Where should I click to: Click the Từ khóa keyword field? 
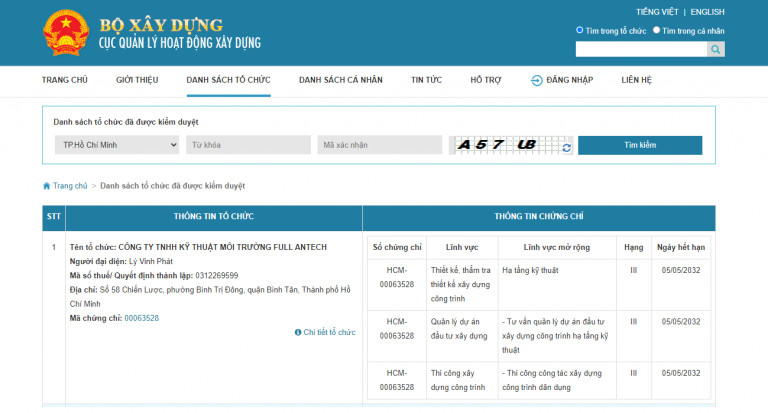click(248, 145)
